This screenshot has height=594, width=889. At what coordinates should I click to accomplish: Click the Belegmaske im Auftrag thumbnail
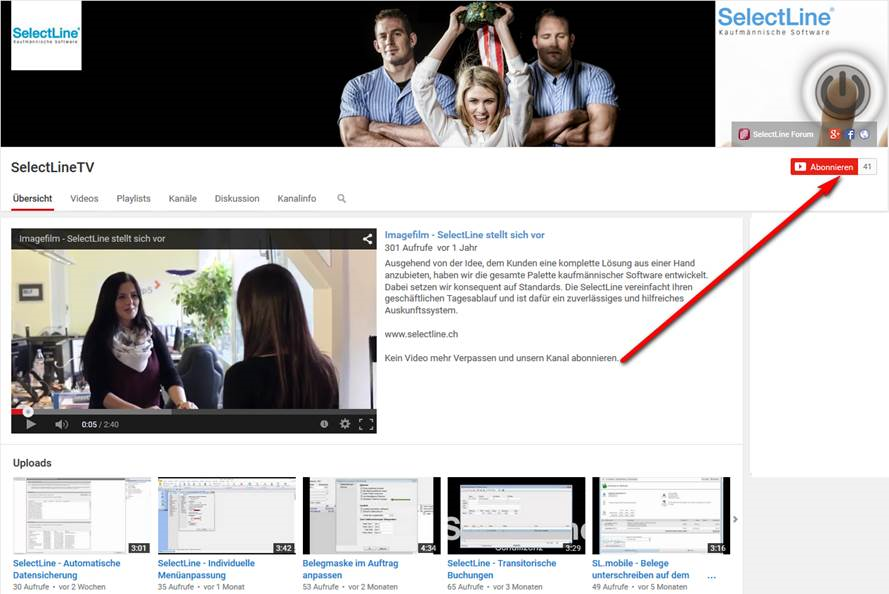tap(371, 516)
